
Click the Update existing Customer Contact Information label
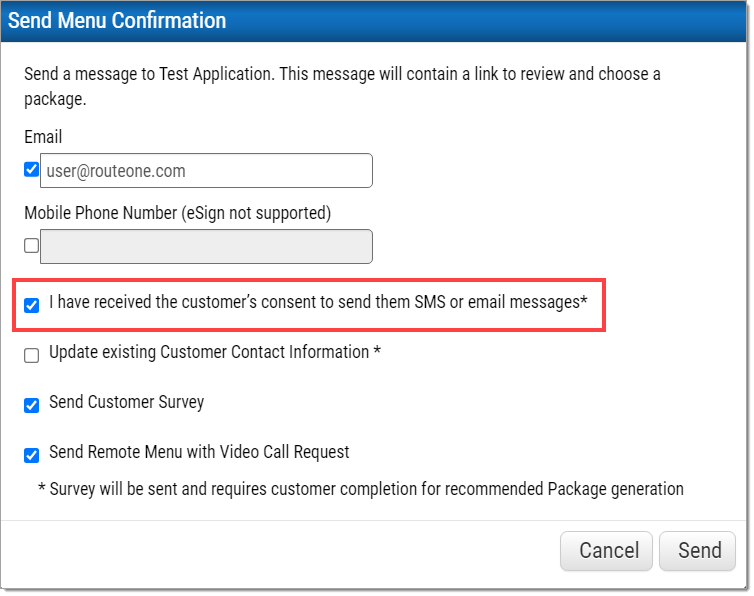point(214,352)
